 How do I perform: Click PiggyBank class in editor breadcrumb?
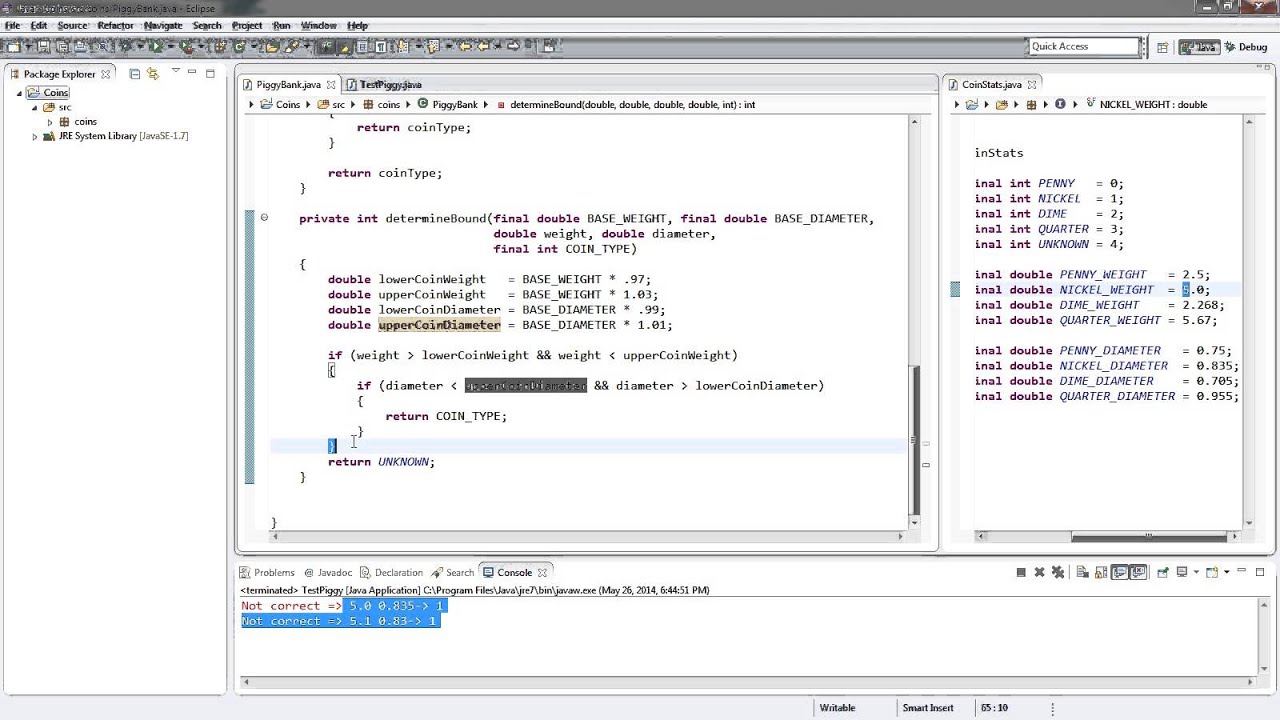[x=454, y=104]
